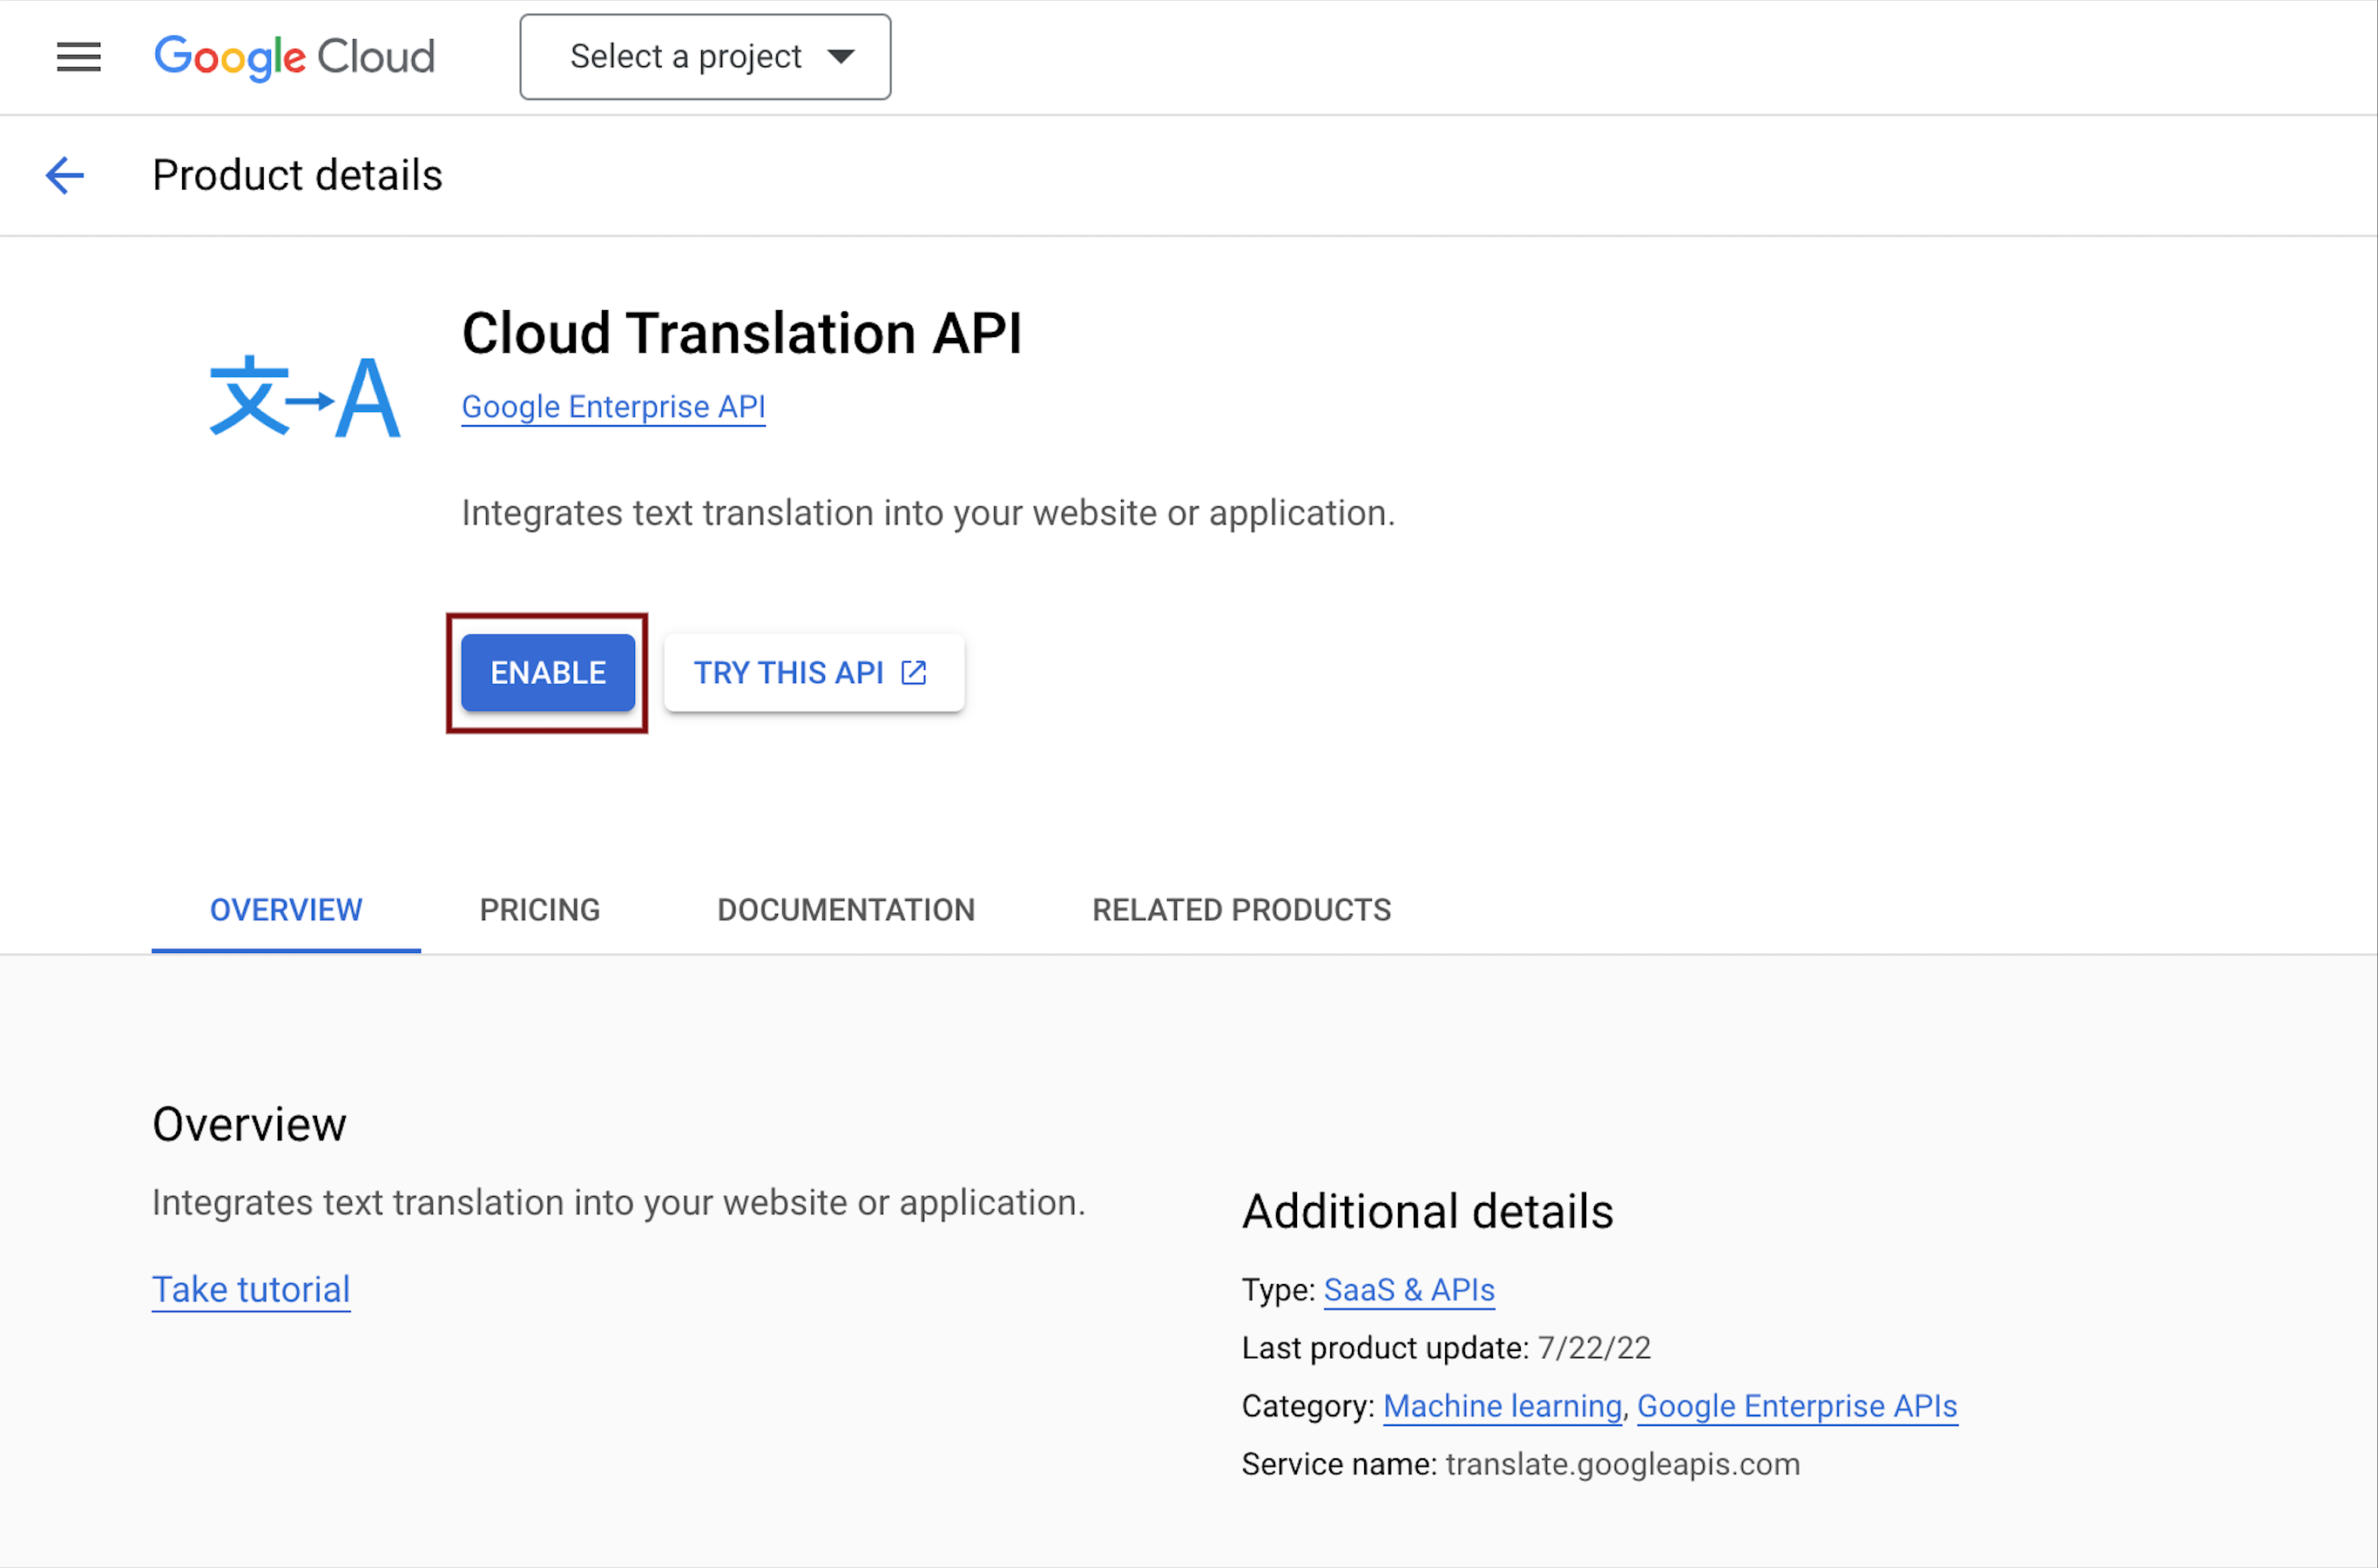This screenshot has width=2378, height=1568.
Task: Open the Google Enterprise API link
Action: coord(613,407)
